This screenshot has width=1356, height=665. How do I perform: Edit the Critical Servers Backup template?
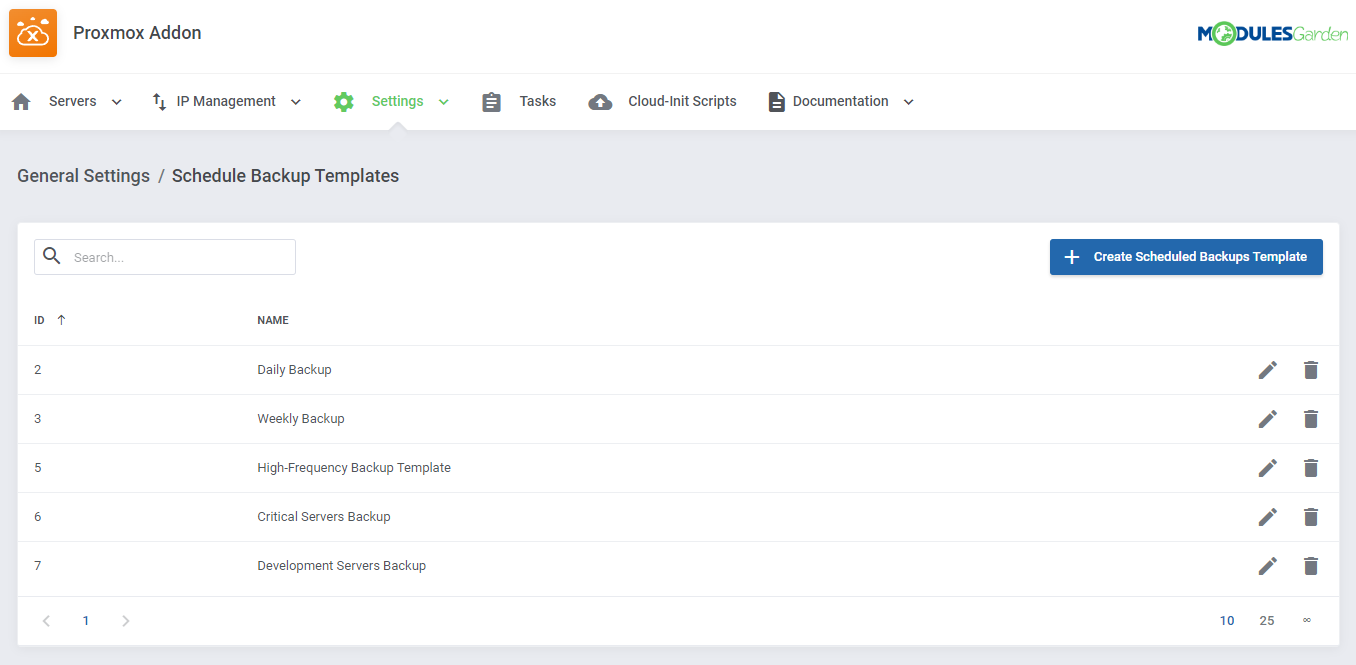pos(1267,517)
